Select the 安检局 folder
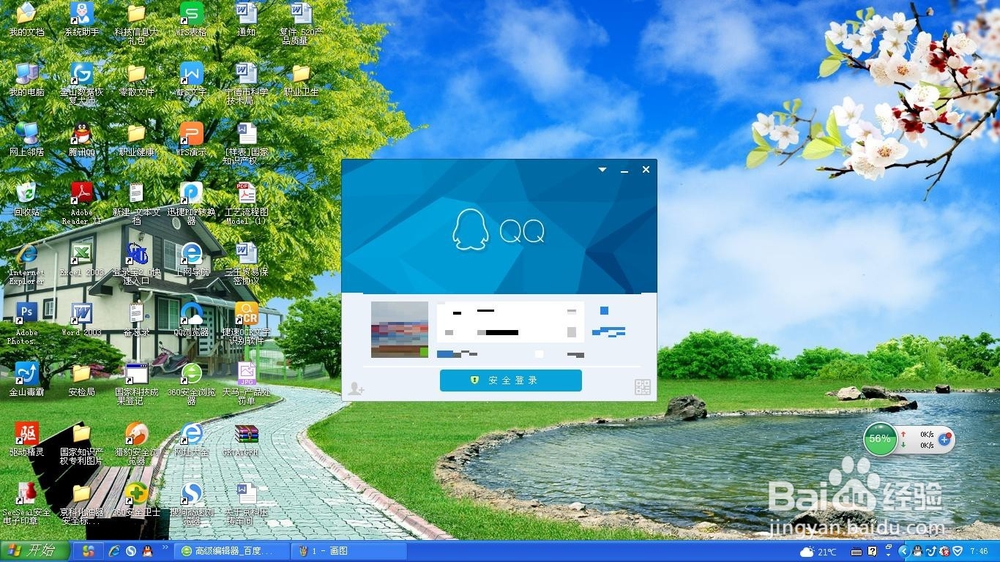This screenshot has height=562, width=1000. click(x=82, y=380)
